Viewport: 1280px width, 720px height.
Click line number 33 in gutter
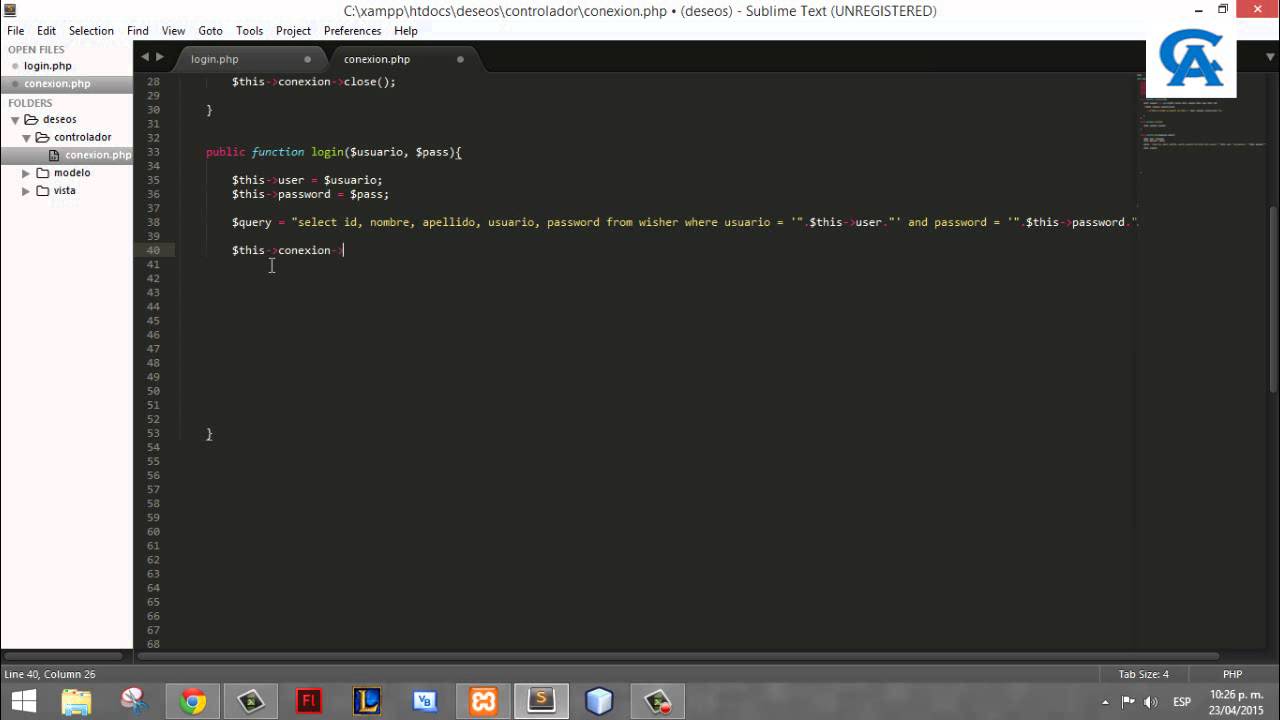[x=153, y=152]
